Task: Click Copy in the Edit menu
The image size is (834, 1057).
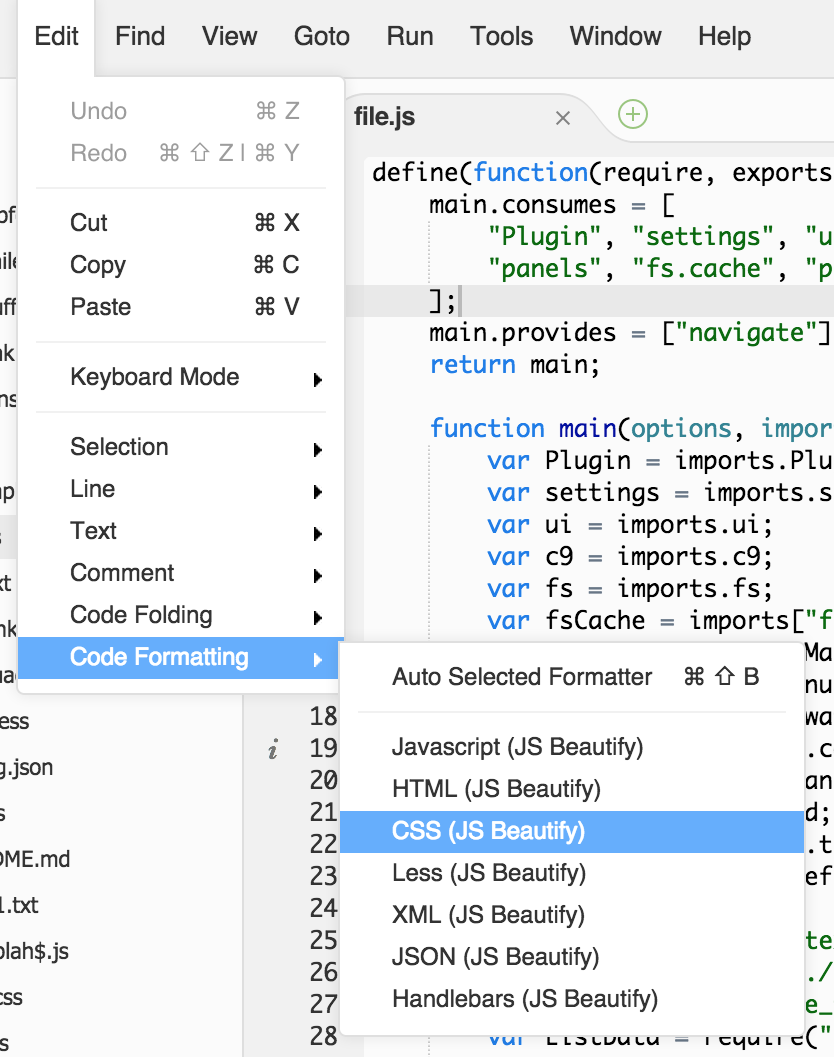Action: [97, 265]
